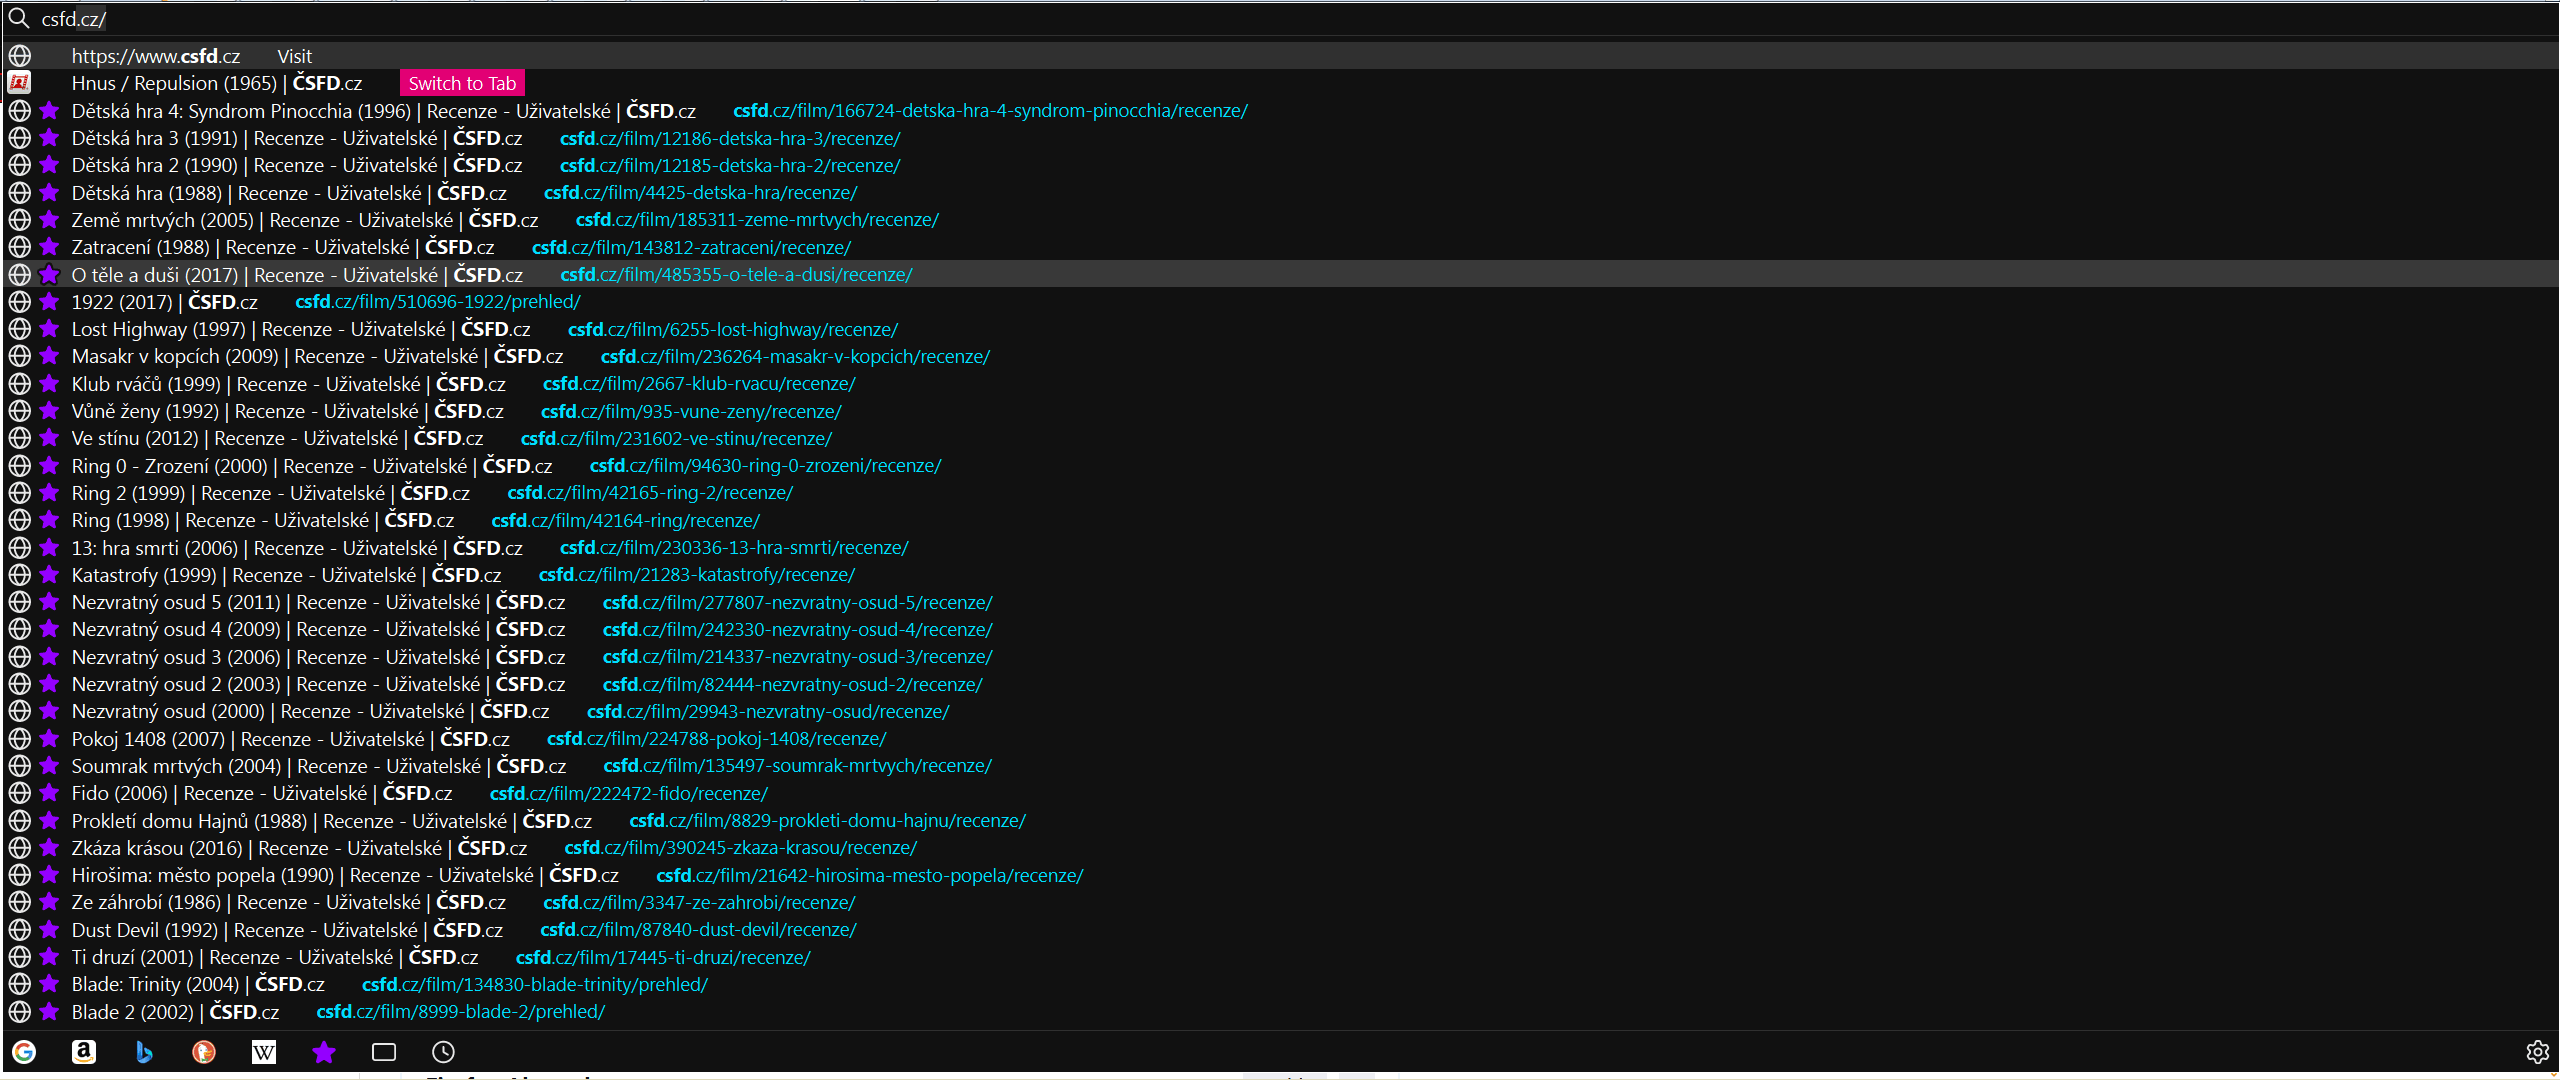Screen dimensions: 2560x1080
Task: Search history using the clock icon
Action: point(444,1052)
